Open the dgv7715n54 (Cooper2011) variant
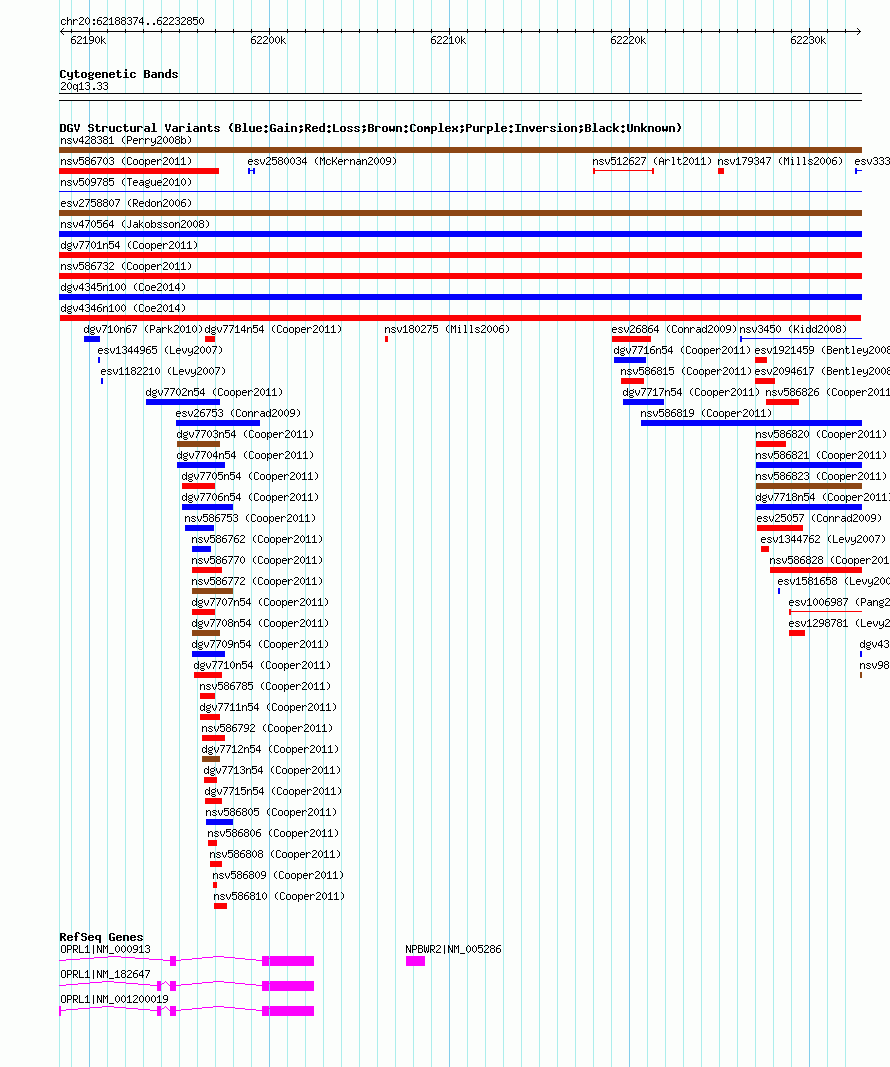 click(273, 792)
